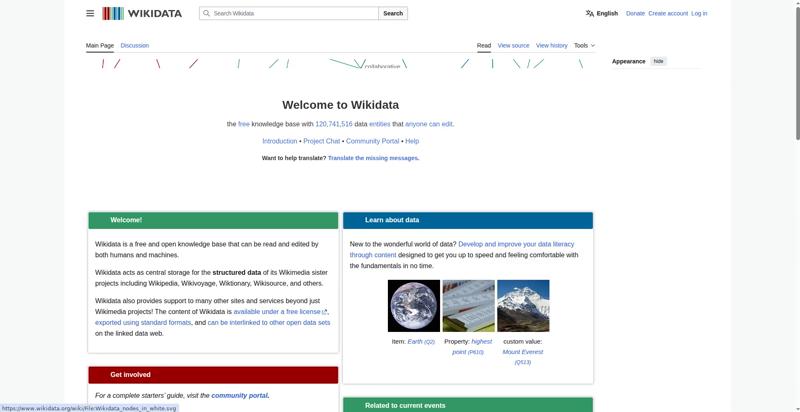Click the Donate link
Screen dimensions: 800x412
(635, 13)
